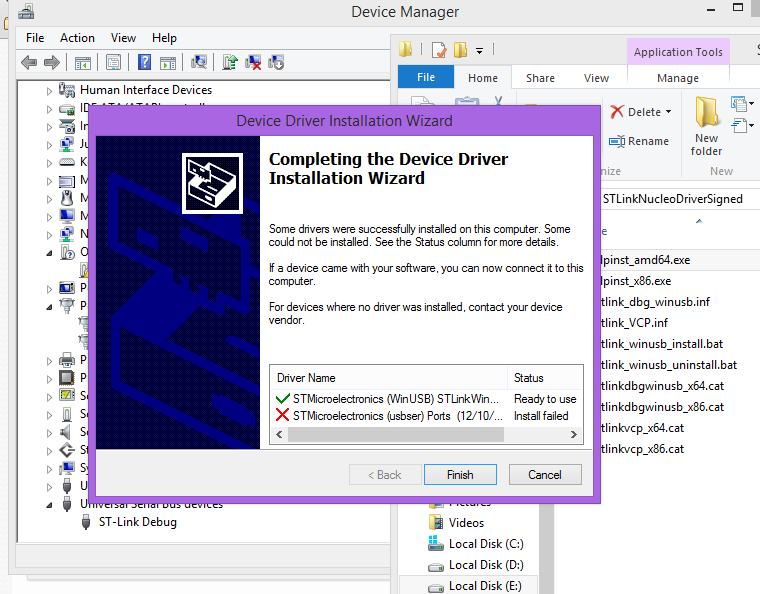Screen dimensions: 760x594
Task: Expand the Human Interface Devices node
Action: coord(49,90)
